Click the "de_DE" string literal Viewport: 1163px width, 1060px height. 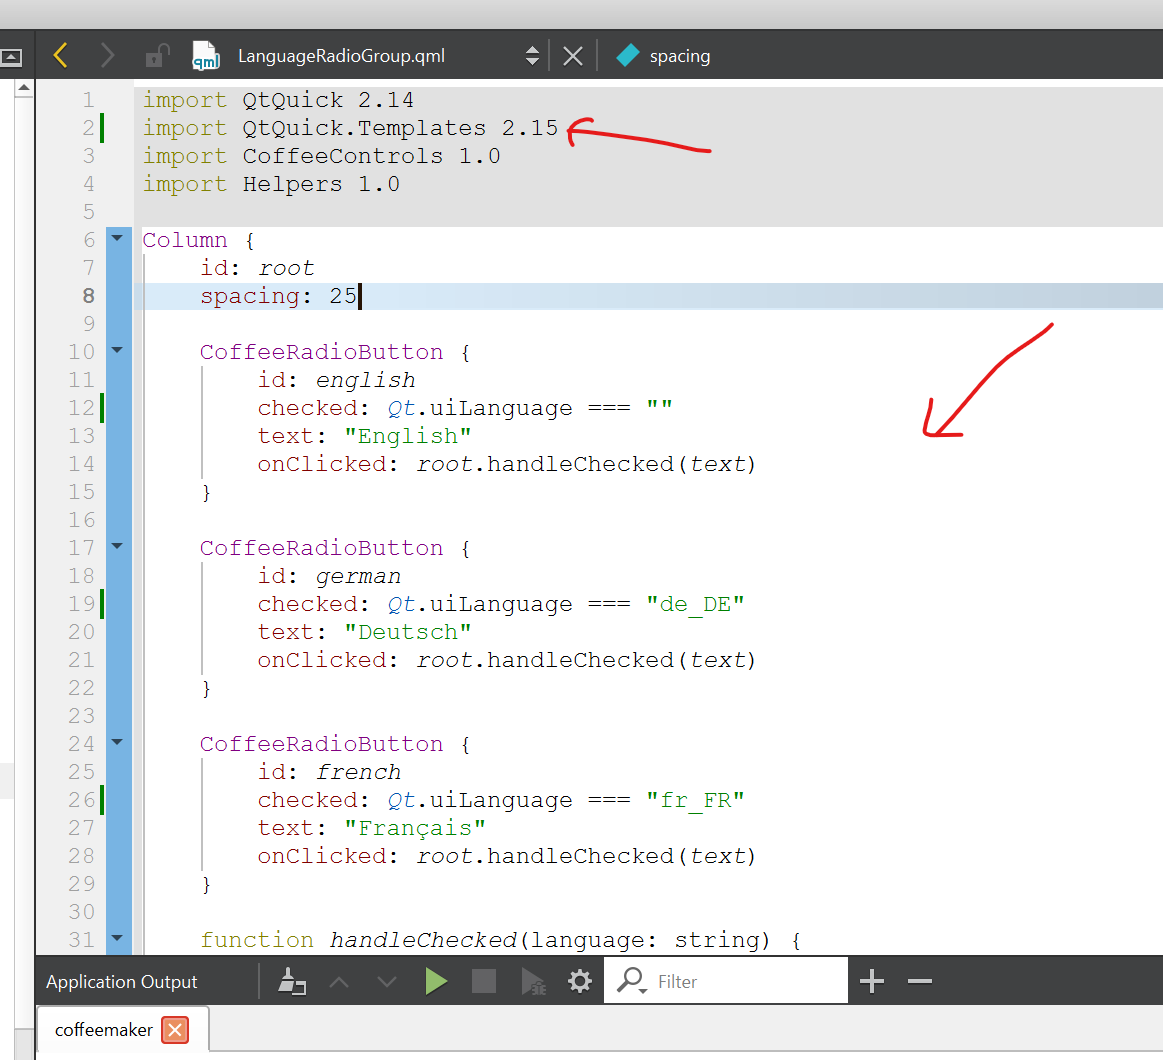(x=695, y=605)
